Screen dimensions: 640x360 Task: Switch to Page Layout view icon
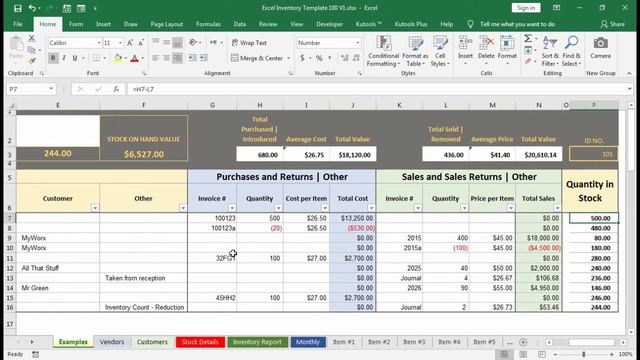(523, 354)
